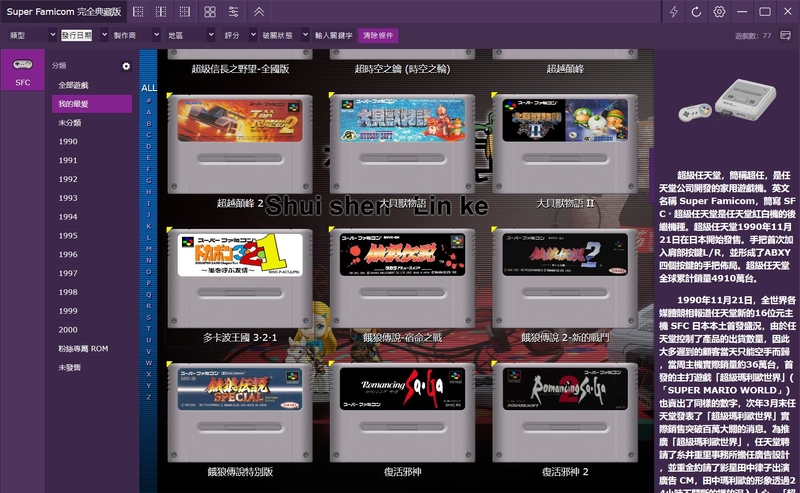800x493 pixels.
Task: Open the 復活邪神 cartridge
Action: pos(403,412)
